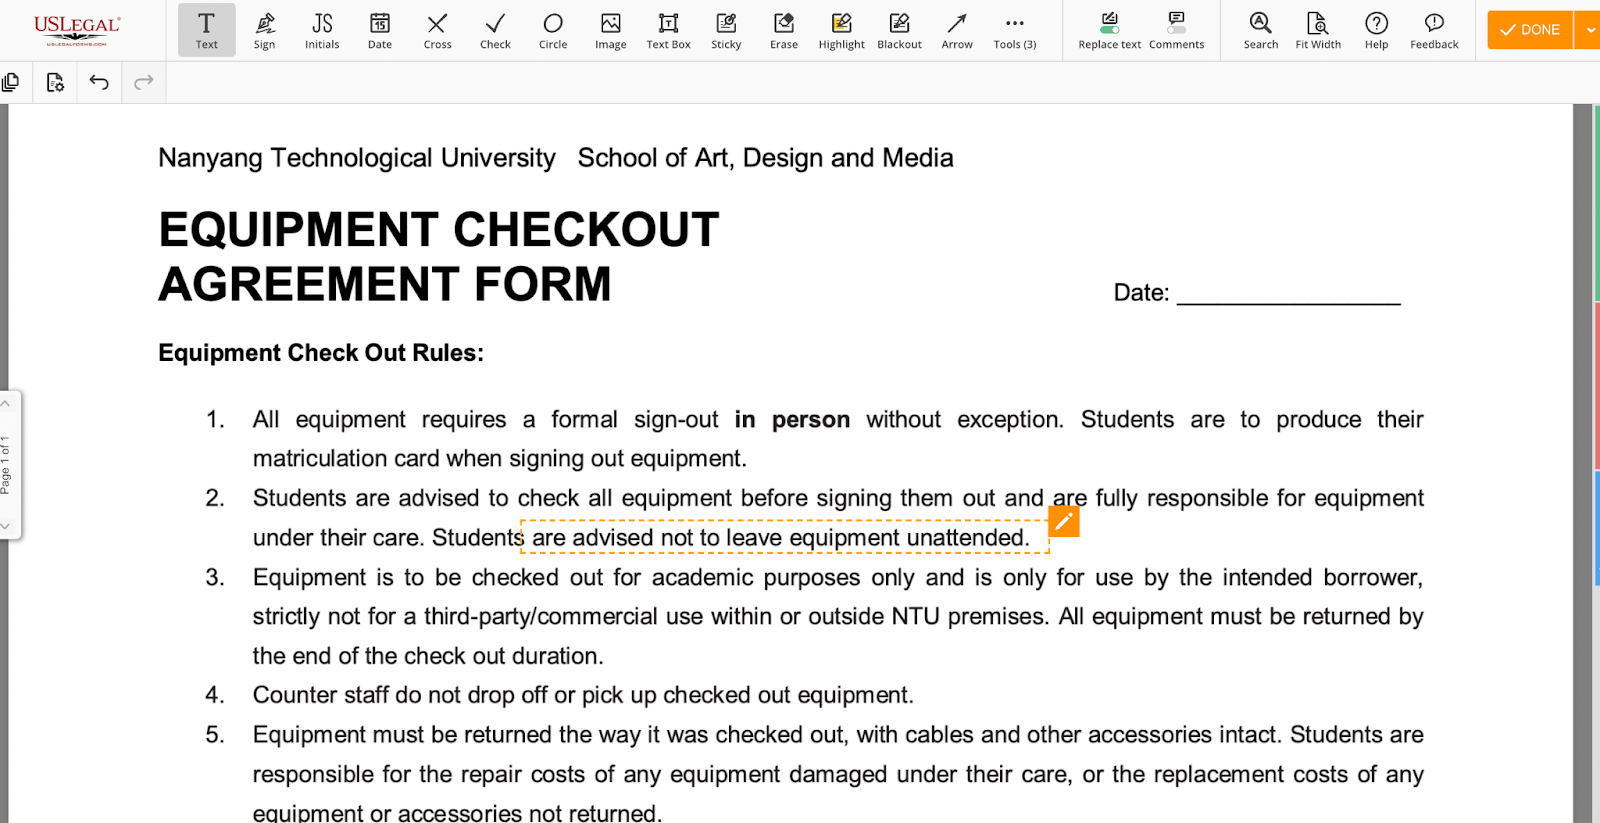Select the Check mark tool
This screenshot has height=823, width=1600.
(x=495, y=30)
